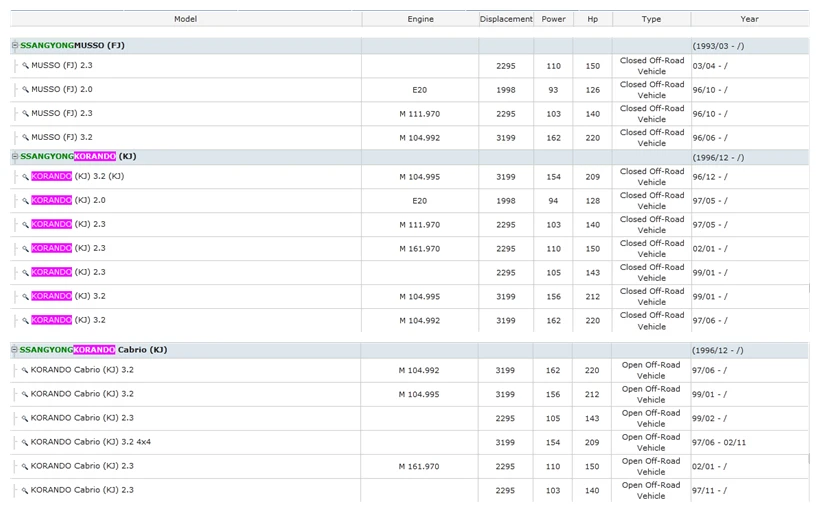Click year (1996/12 - /) in KORANDO Cabrio header
820x512 pixels.
[x=718, y=350]
